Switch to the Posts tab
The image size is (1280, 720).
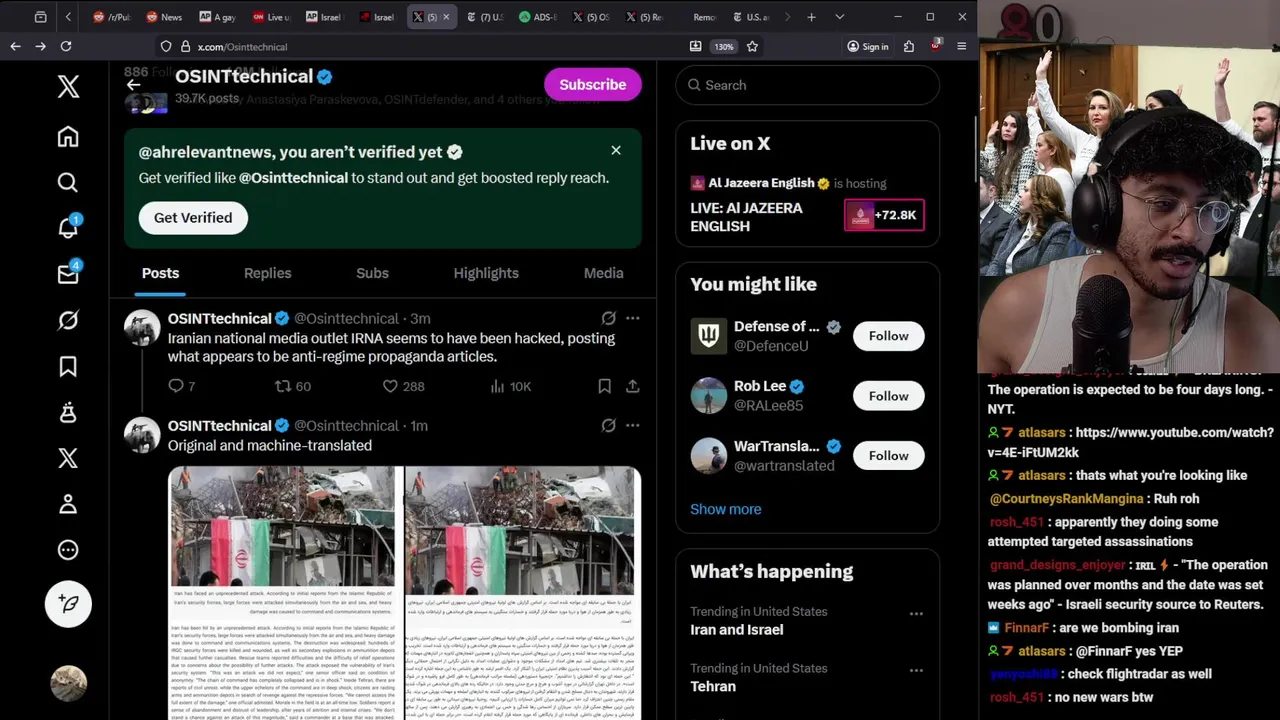click(x=160, y=273)
